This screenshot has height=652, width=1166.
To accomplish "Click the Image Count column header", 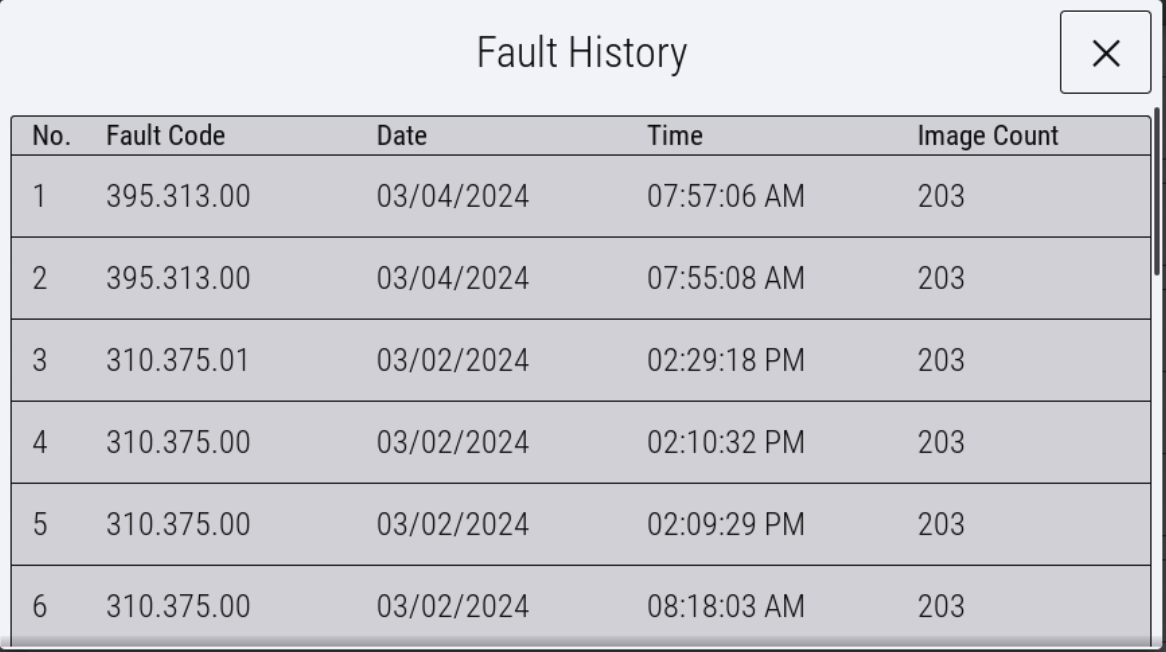I will click(987, 136).
